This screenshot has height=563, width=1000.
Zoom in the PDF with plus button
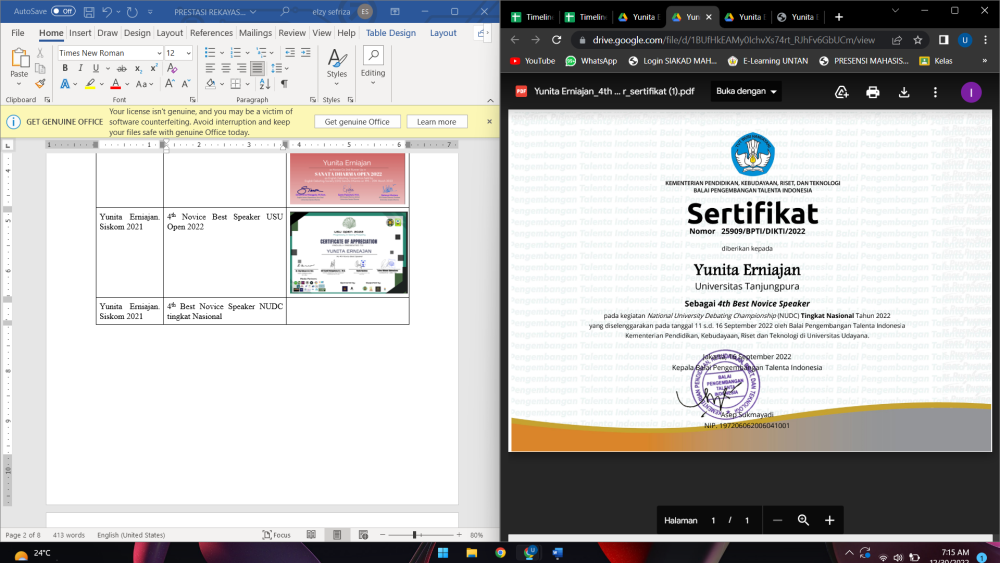point(829,520)
